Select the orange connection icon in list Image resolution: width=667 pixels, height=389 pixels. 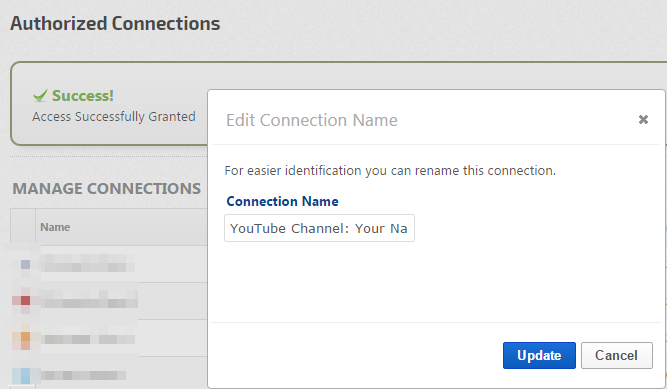tap(25, 338)
